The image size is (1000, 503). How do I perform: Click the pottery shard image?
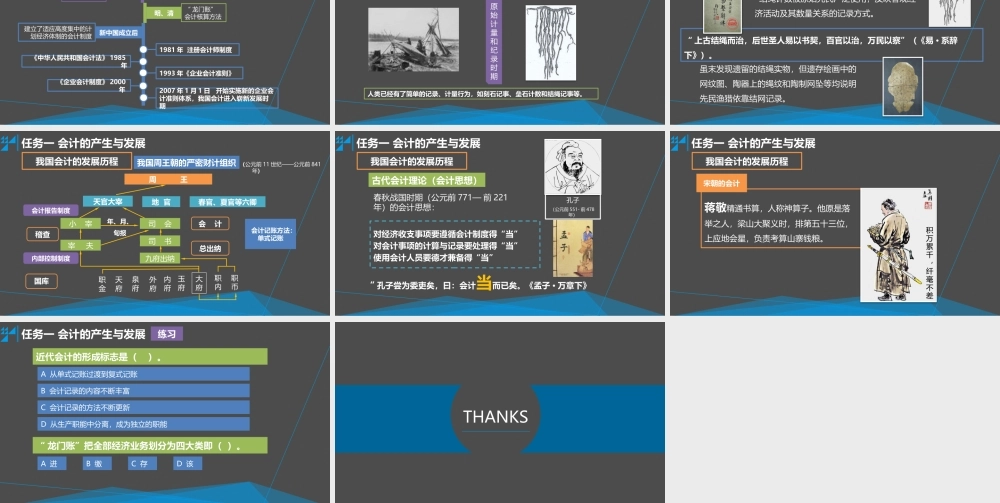pos(902,87)
